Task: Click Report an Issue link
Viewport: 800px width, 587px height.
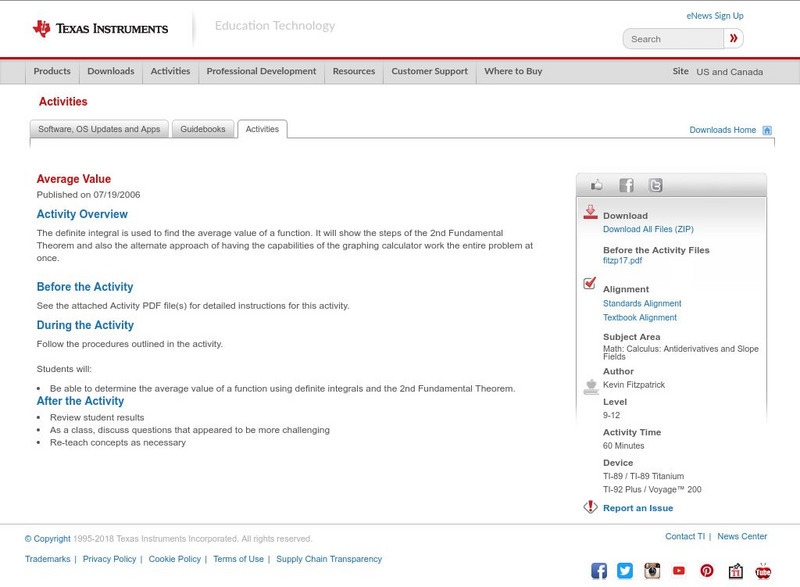Action: (x=638, y=508)
